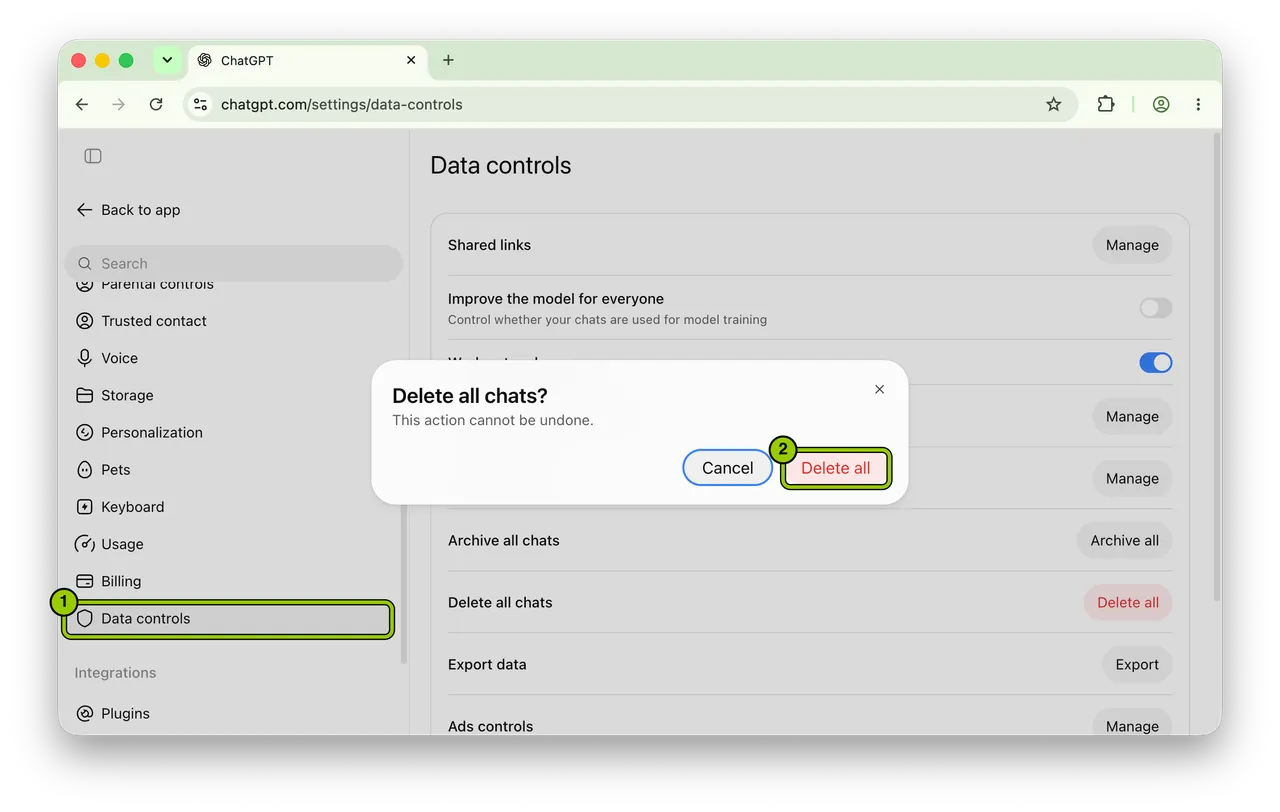Click the main page vertical scrollbar
Viewport: 1280px width, 812px height.
1216,366
